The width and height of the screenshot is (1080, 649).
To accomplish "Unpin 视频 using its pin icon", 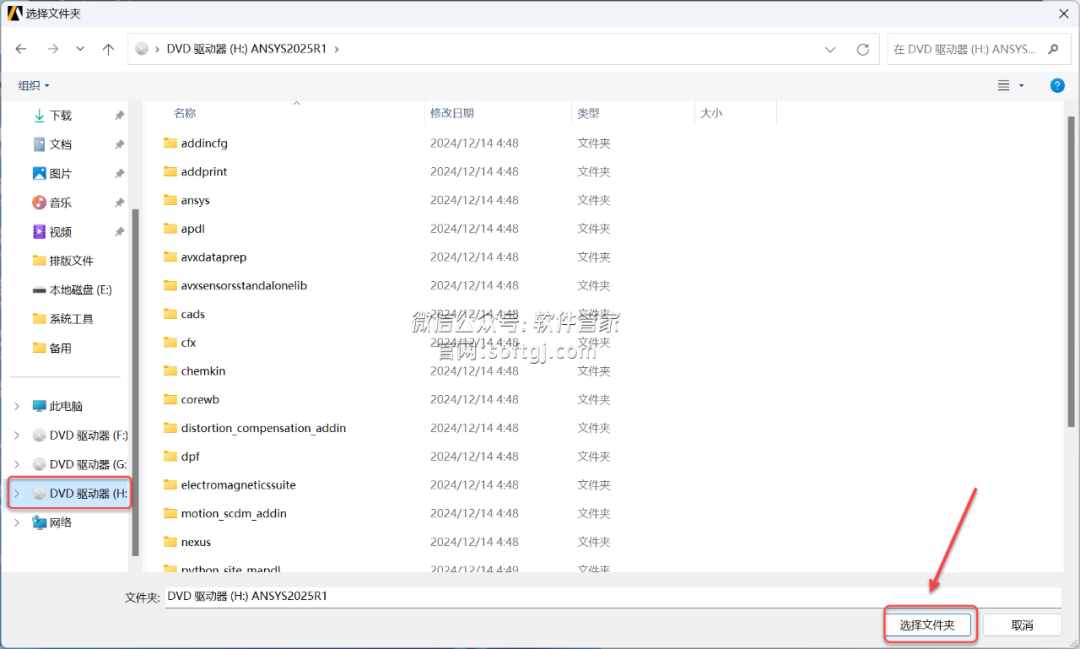I will 119,231.
